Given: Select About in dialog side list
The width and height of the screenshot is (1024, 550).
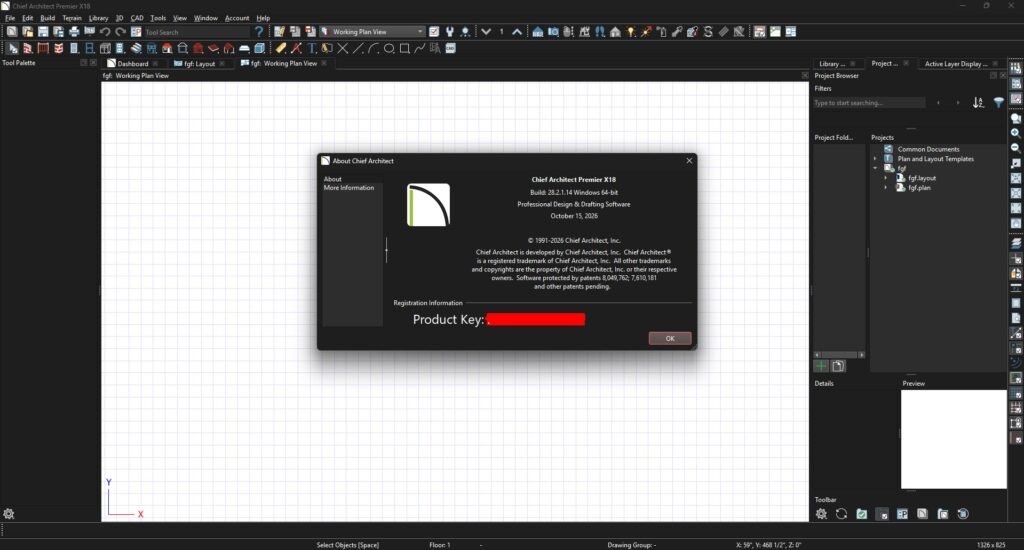Looking at the screenshot, I should tap(332, 179).
